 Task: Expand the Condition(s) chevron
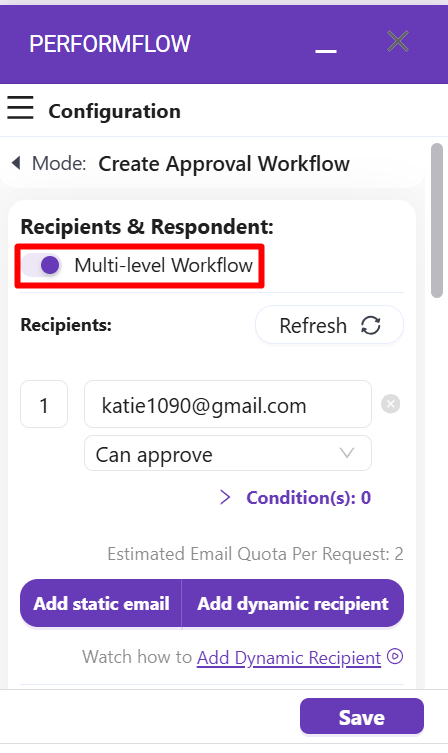tap(225, 498)
